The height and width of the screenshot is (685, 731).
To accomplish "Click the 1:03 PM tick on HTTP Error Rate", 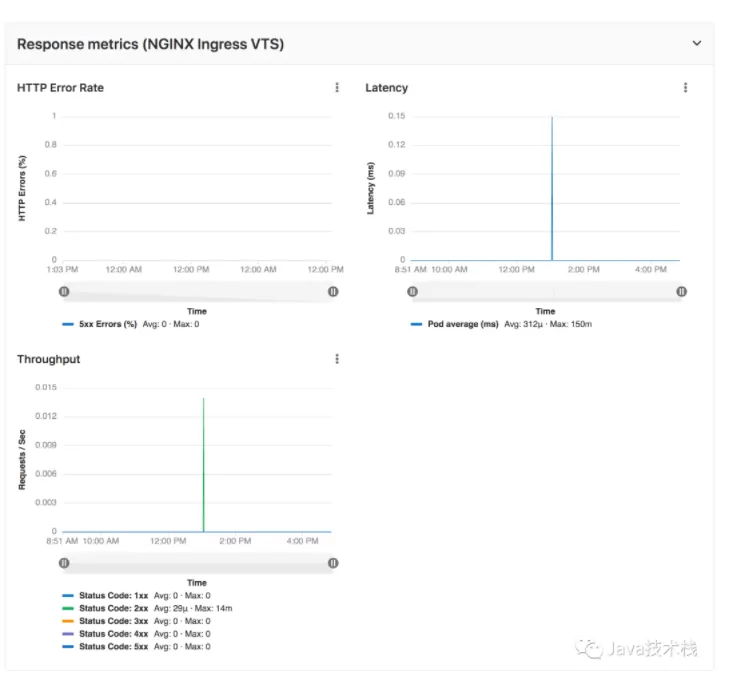I will click(62, 270).
